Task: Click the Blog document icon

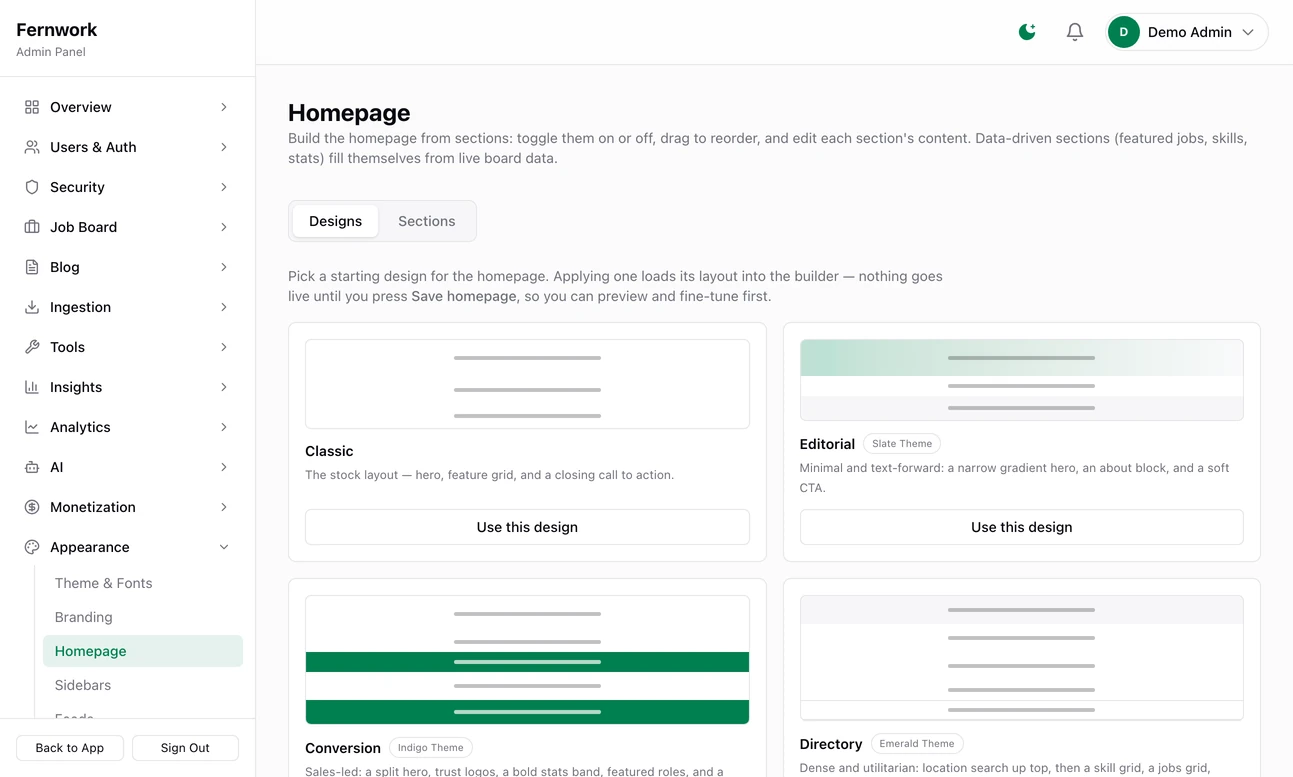Action: click(x=32, y=267)
